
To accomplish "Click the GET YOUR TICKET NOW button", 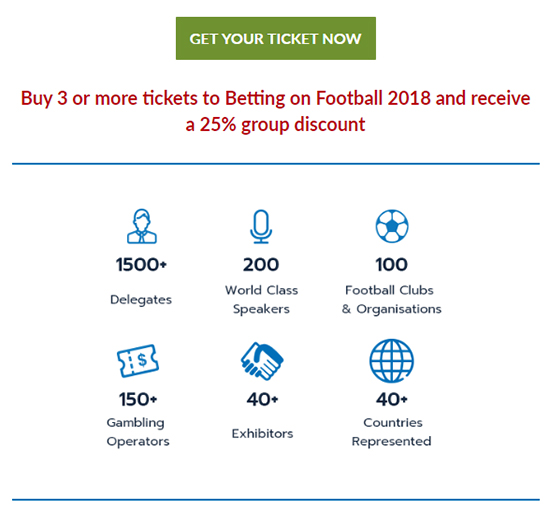I will click(276, 38).
